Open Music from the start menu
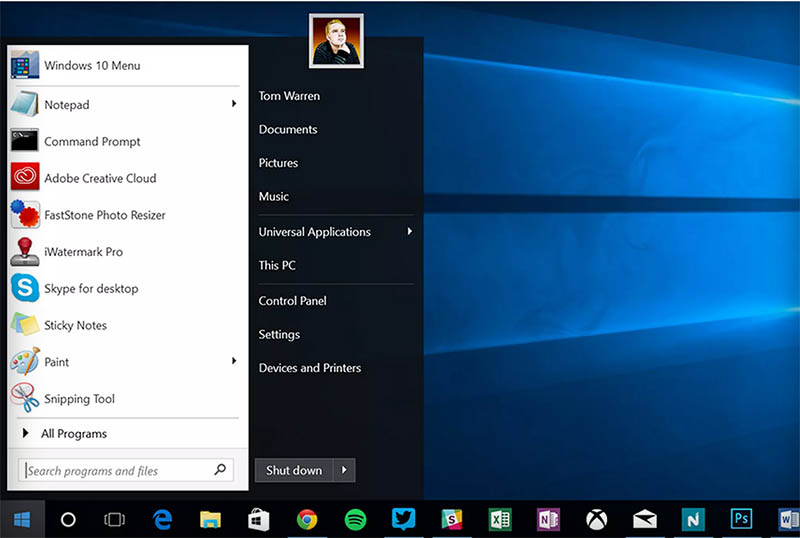The image size is (800, 538). (273, 197)
